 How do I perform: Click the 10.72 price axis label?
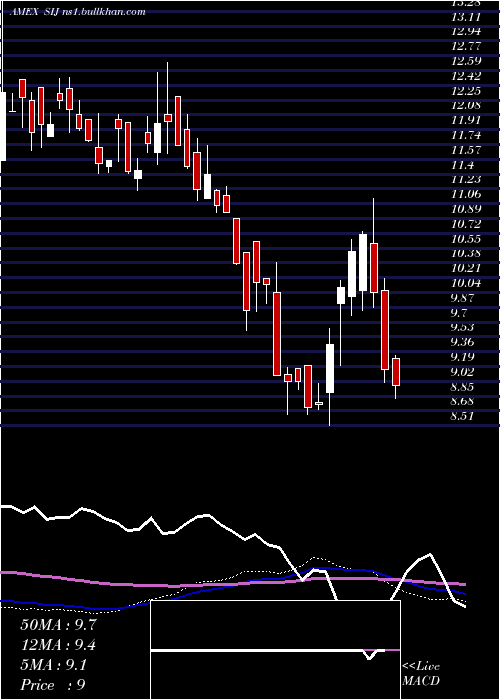[466, 224]
